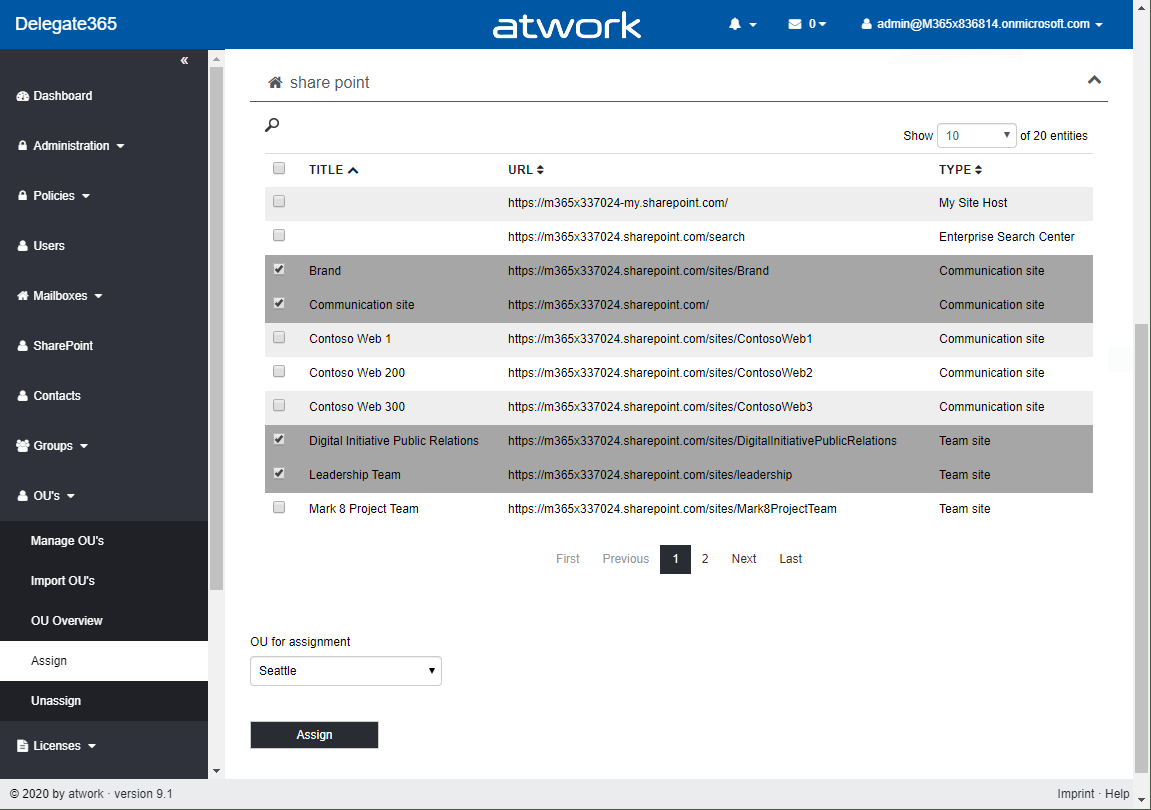1151x810 pixels.
Task: Open the mail envelope icon in header
Action: click(x=795, y=24)
